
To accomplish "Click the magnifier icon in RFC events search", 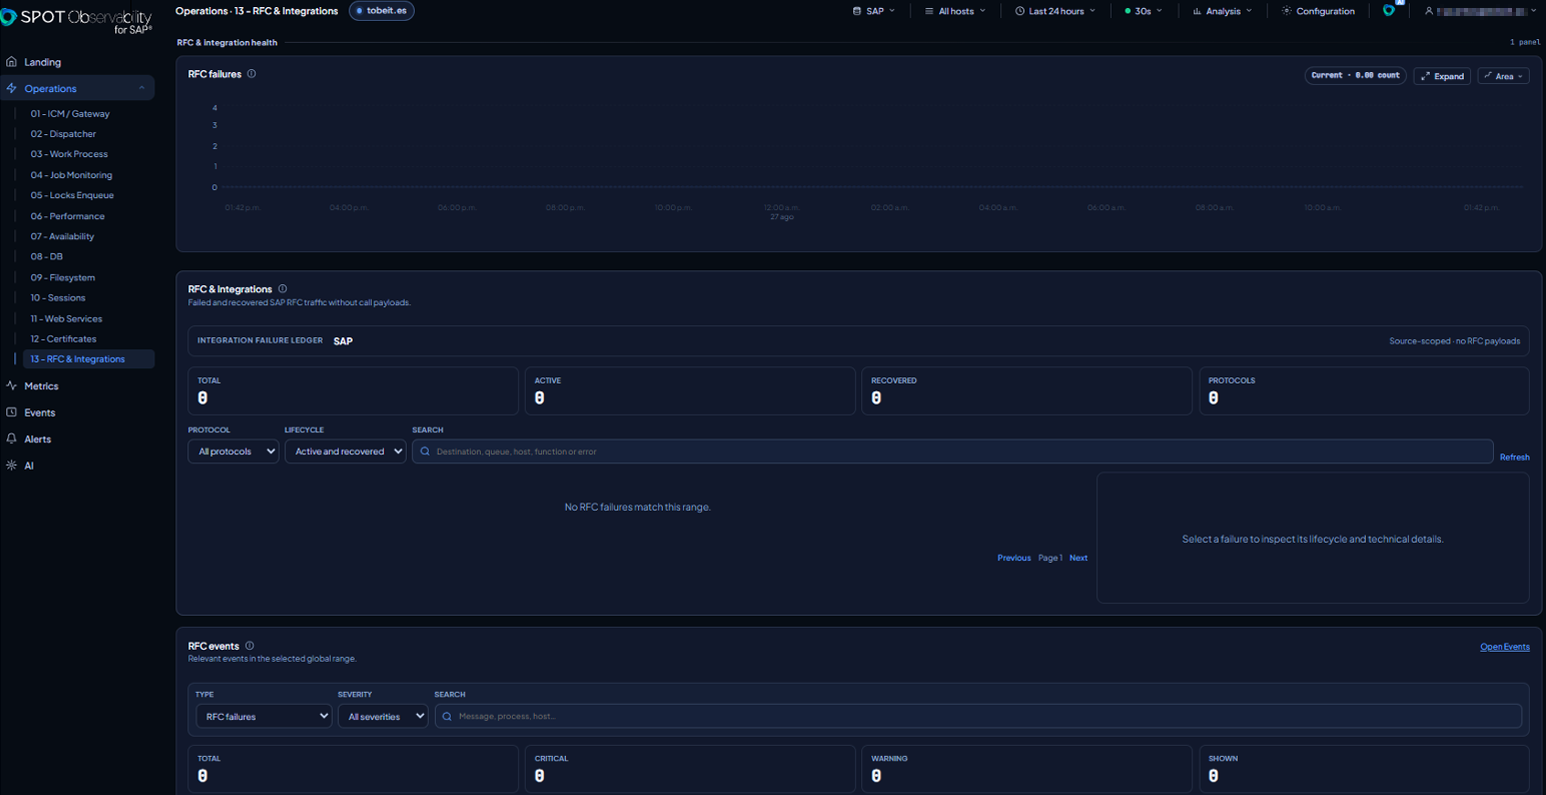I will pos(447,716).
